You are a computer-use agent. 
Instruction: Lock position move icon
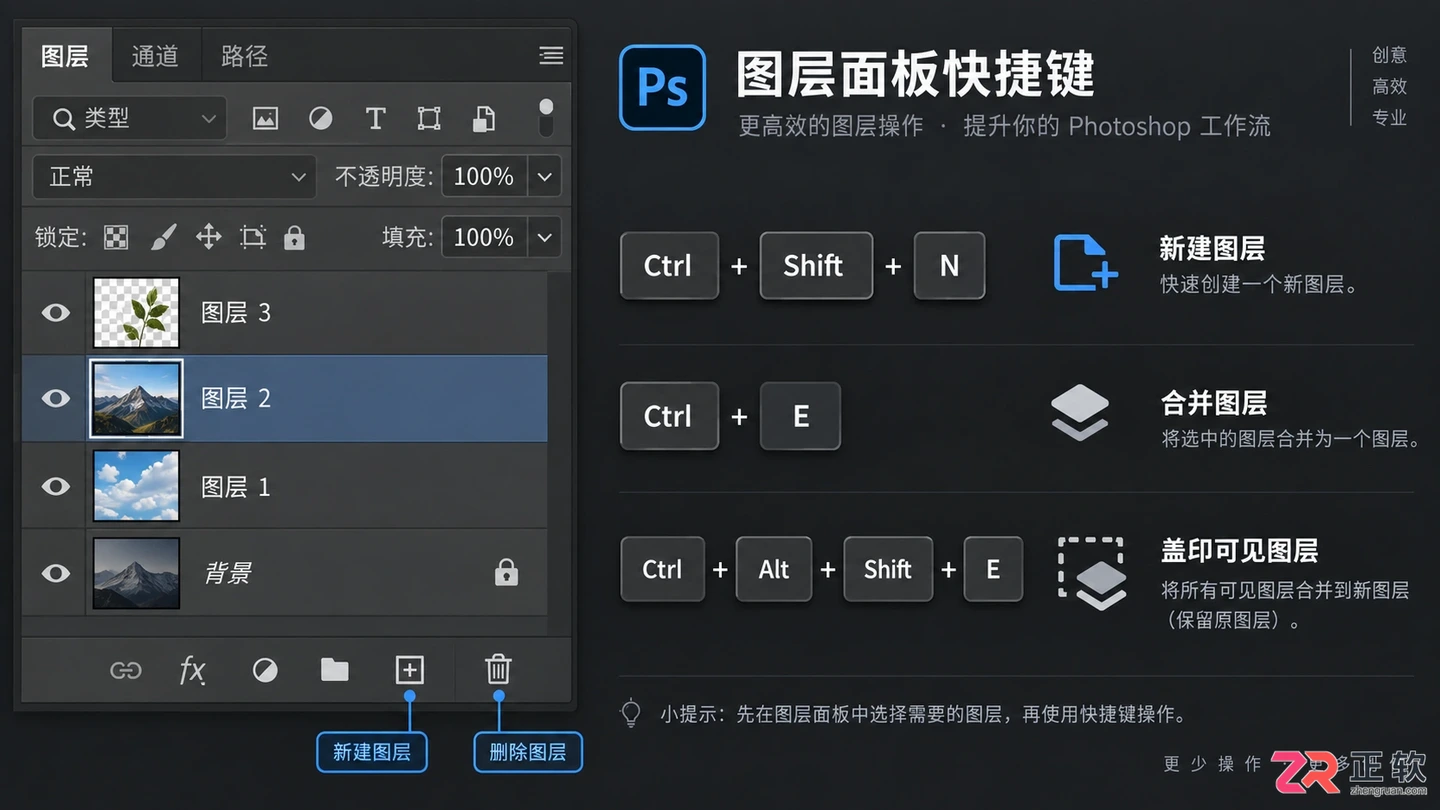pyautogui.click(x=208, y=237)
